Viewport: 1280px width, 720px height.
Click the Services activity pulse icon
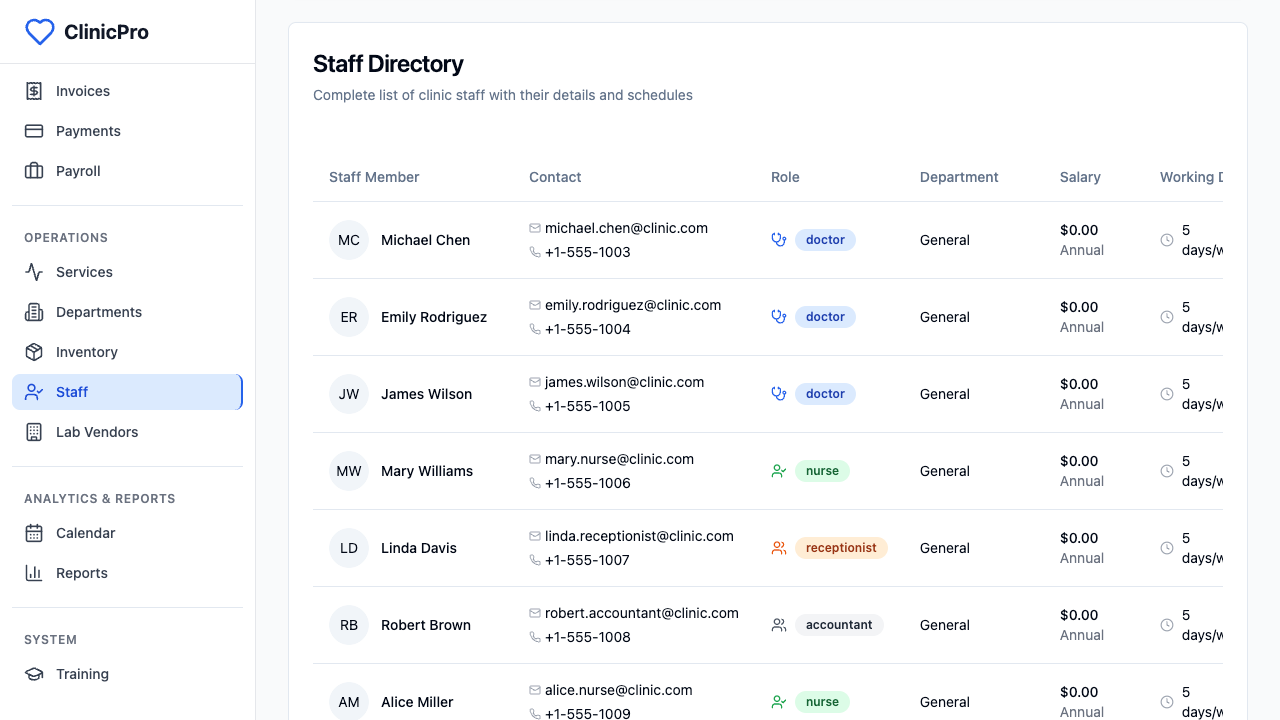[x=34, y=272]
